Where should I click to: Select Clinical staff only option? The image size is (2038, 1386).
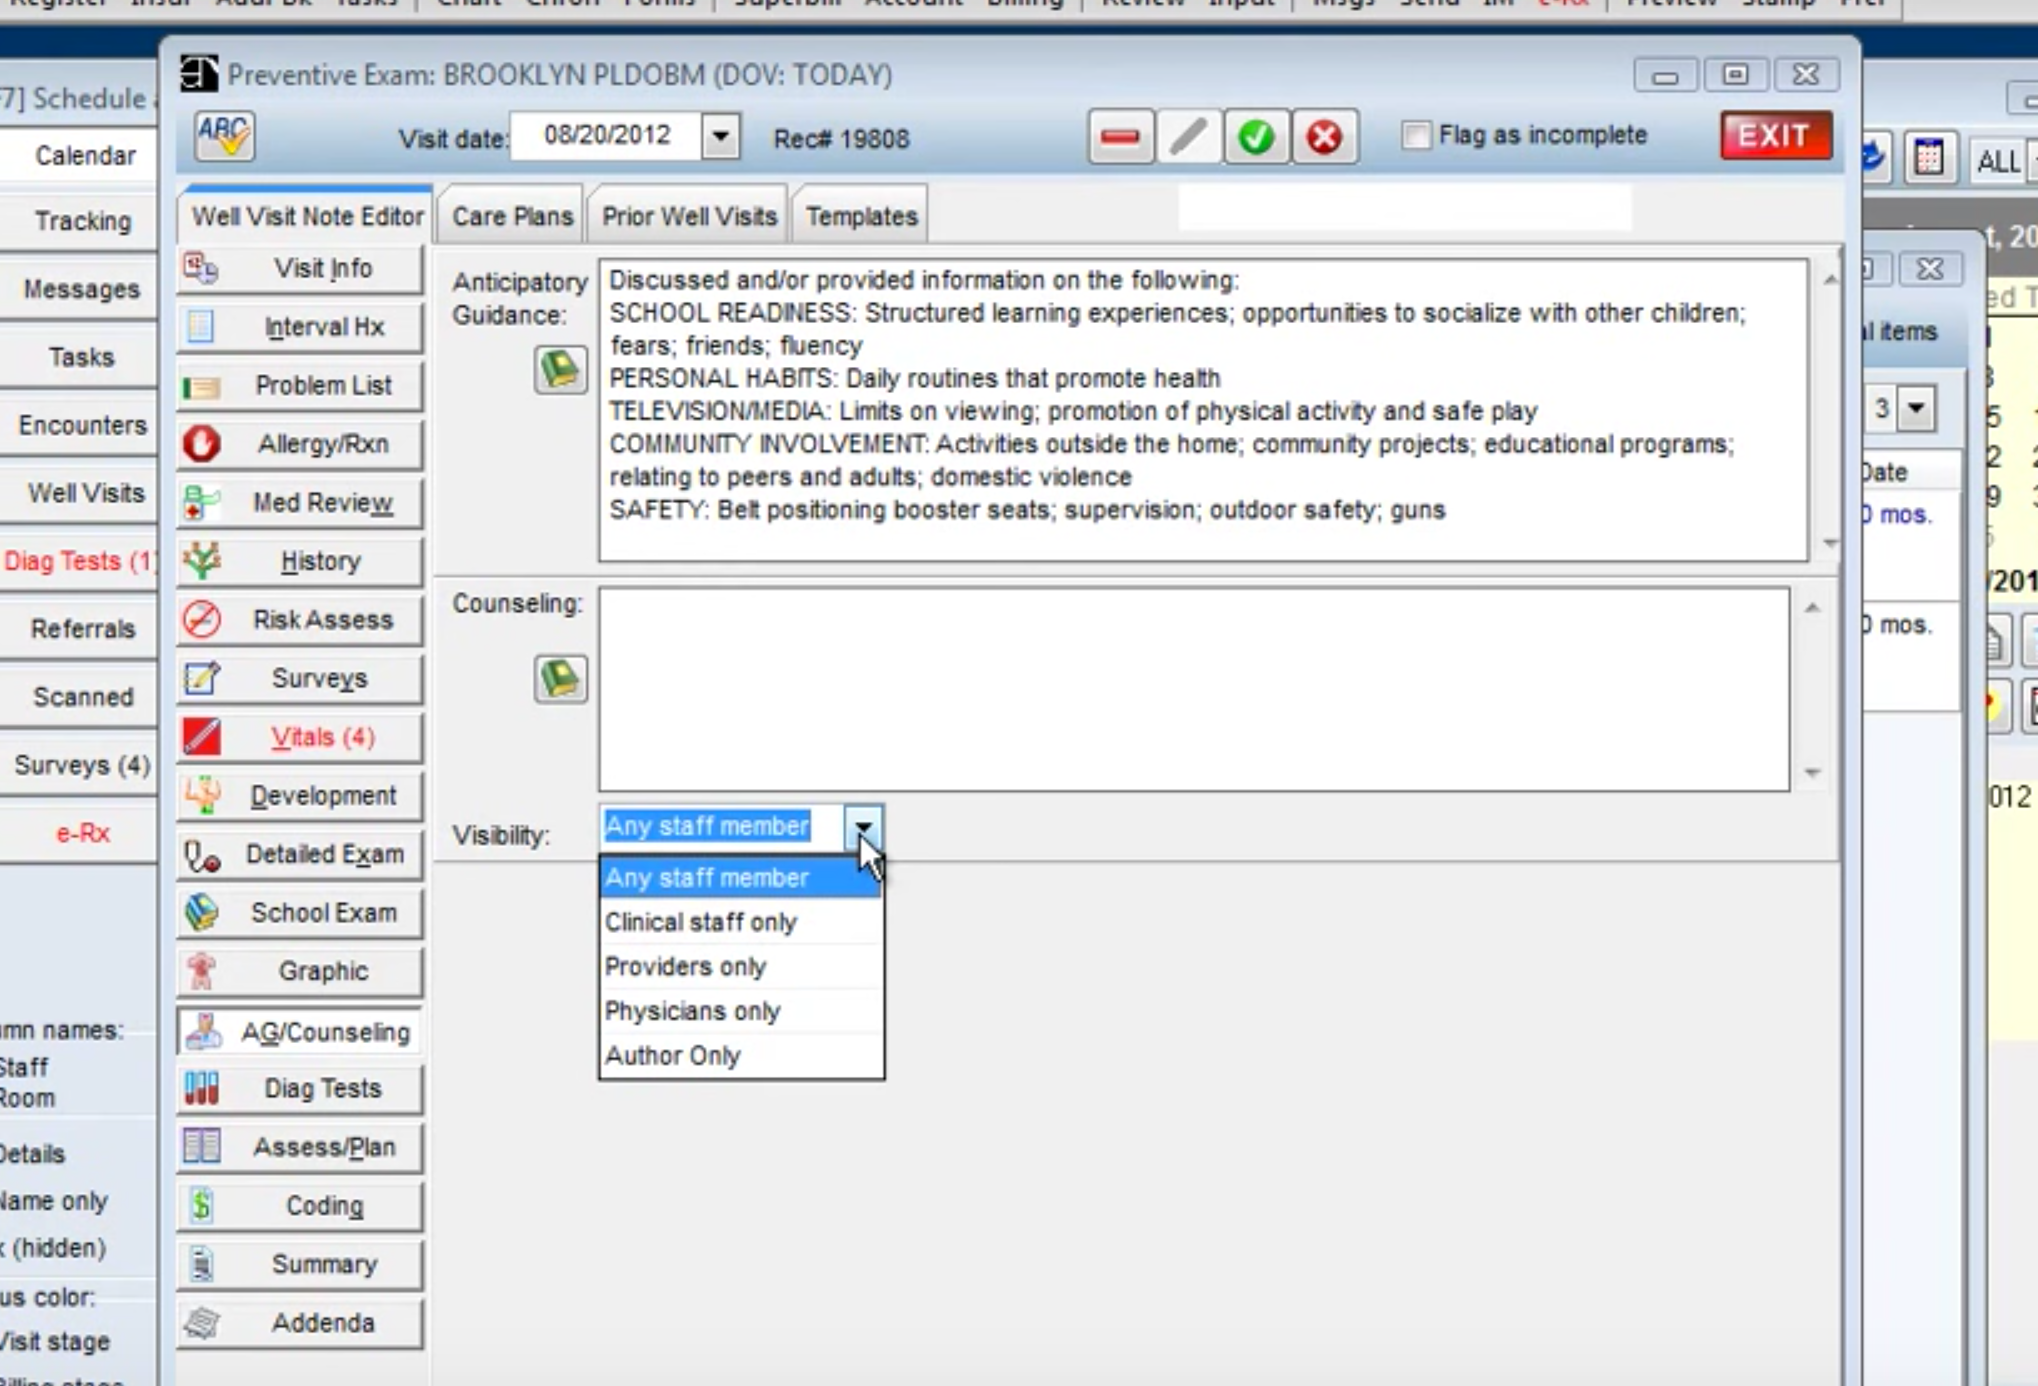pos(700,922)
